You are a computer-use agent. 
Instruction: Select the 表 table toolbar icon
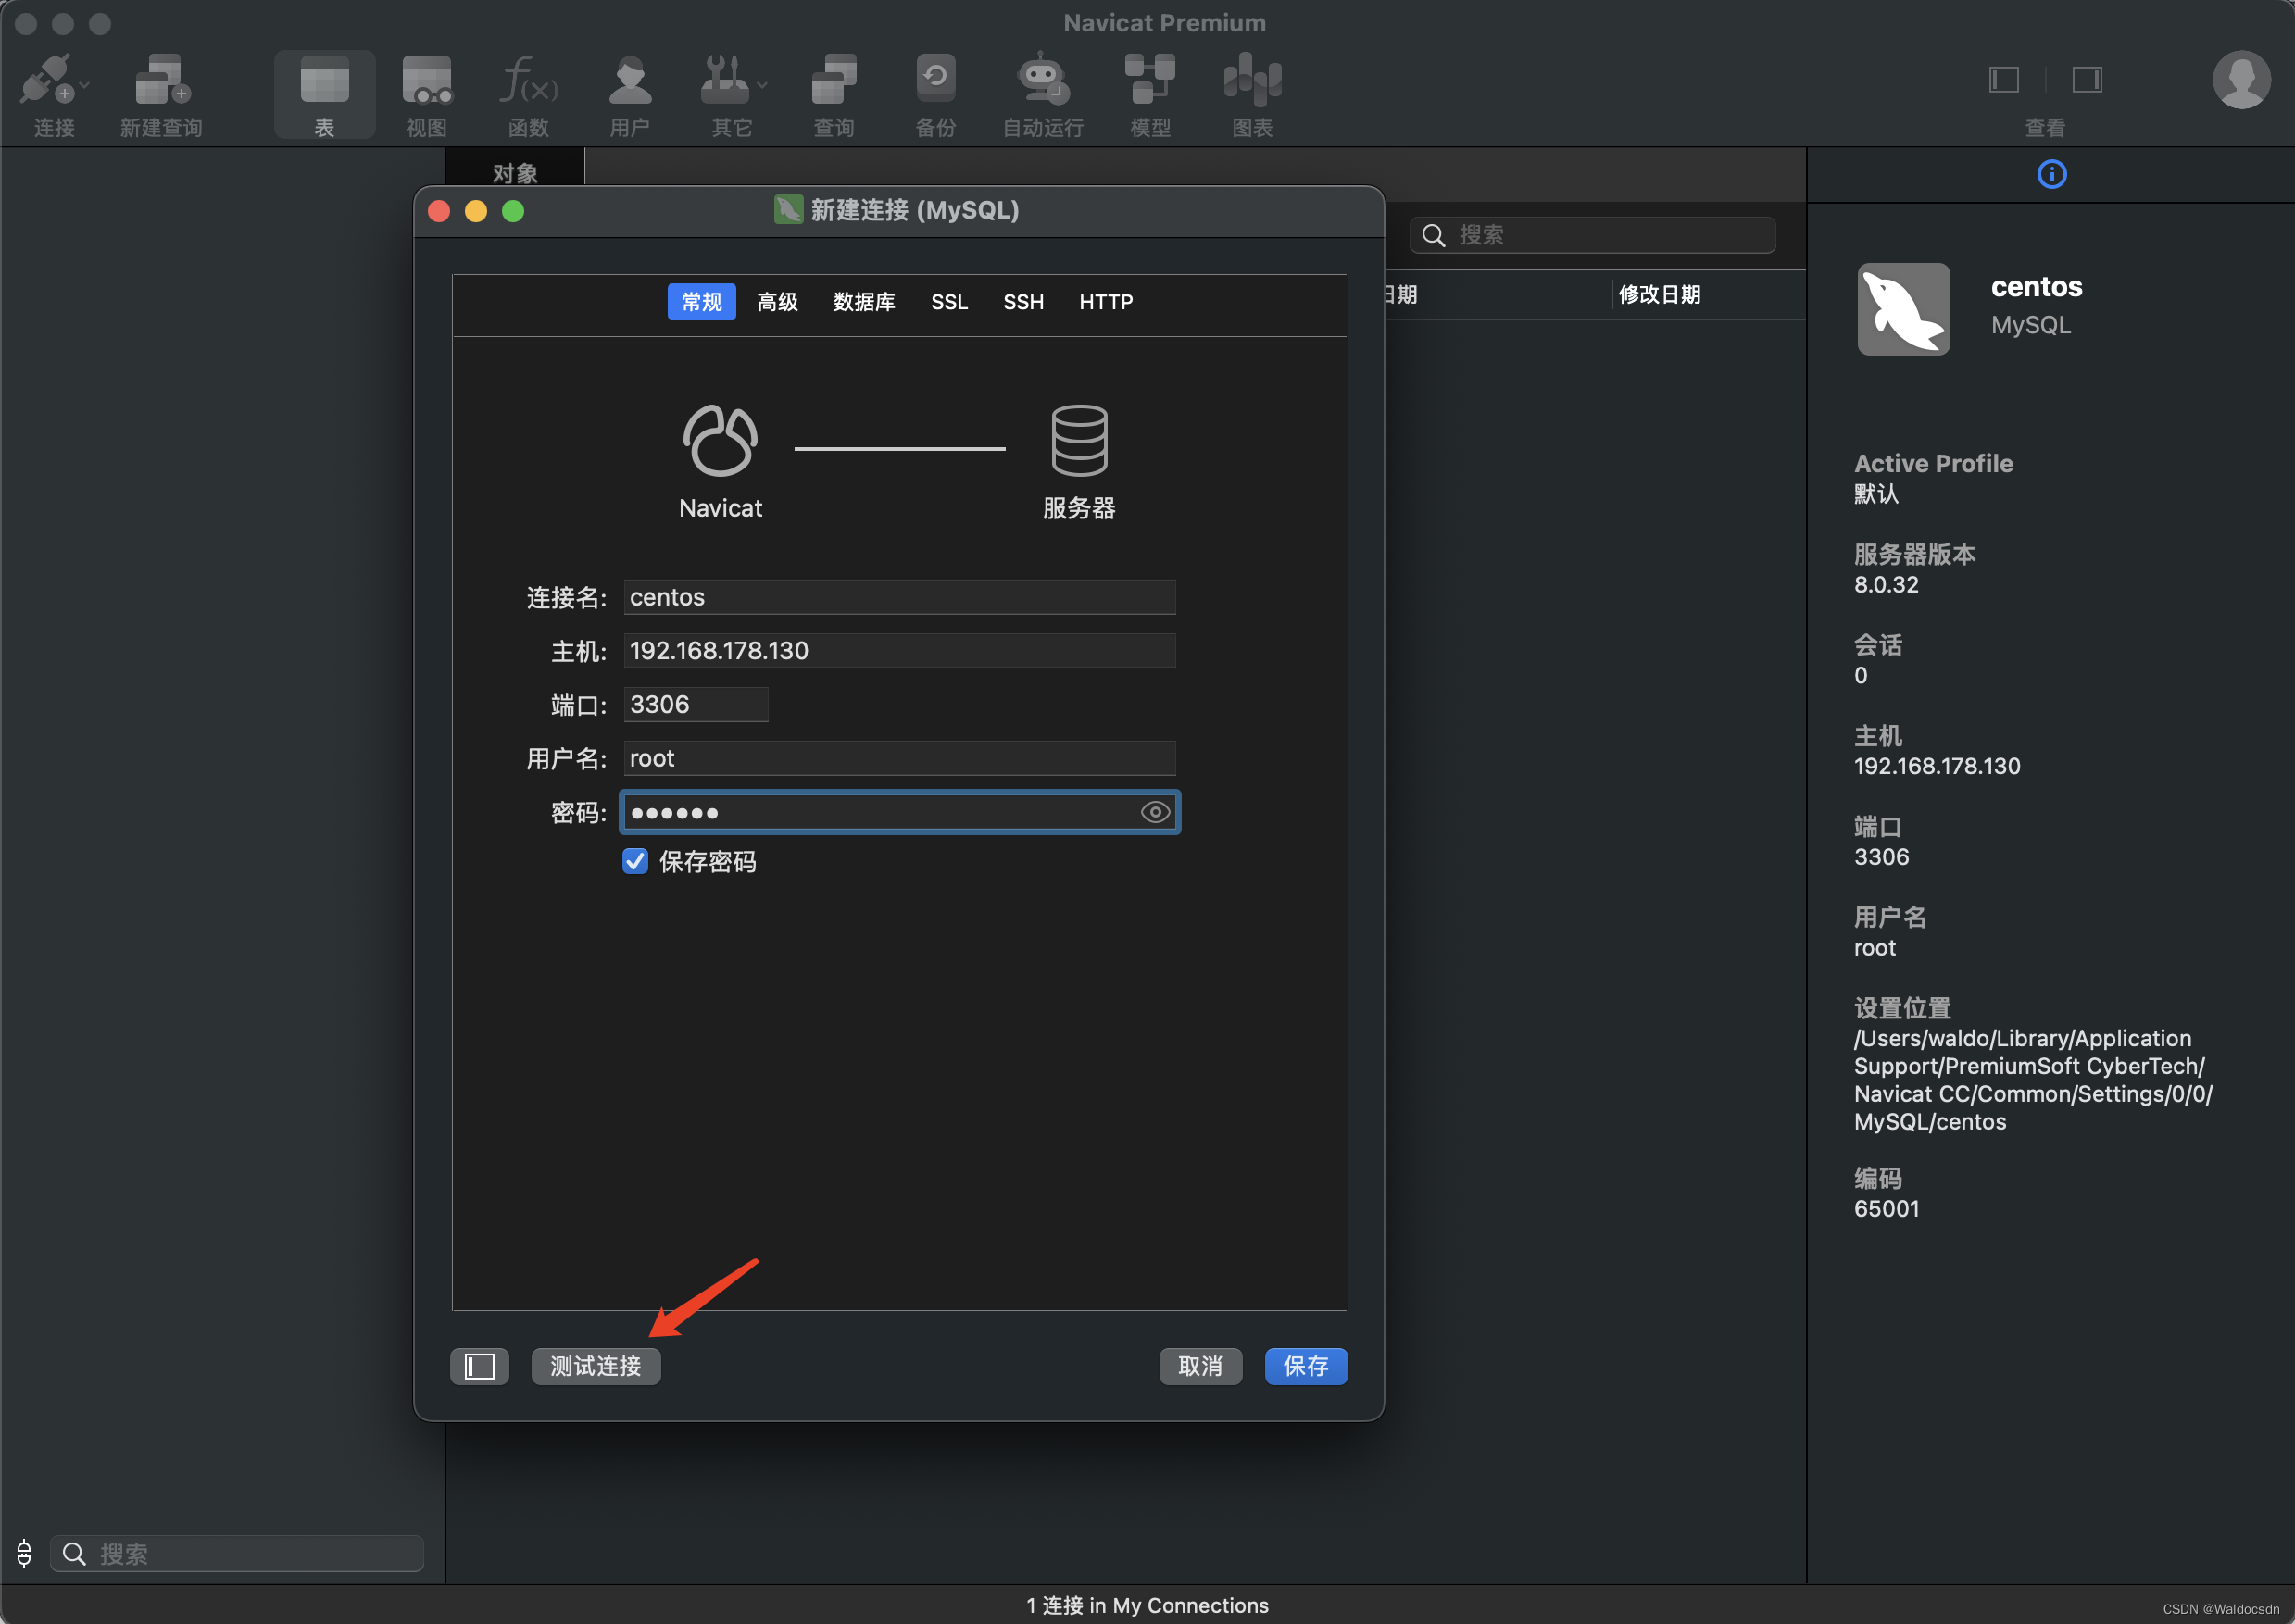coord(325,80)
